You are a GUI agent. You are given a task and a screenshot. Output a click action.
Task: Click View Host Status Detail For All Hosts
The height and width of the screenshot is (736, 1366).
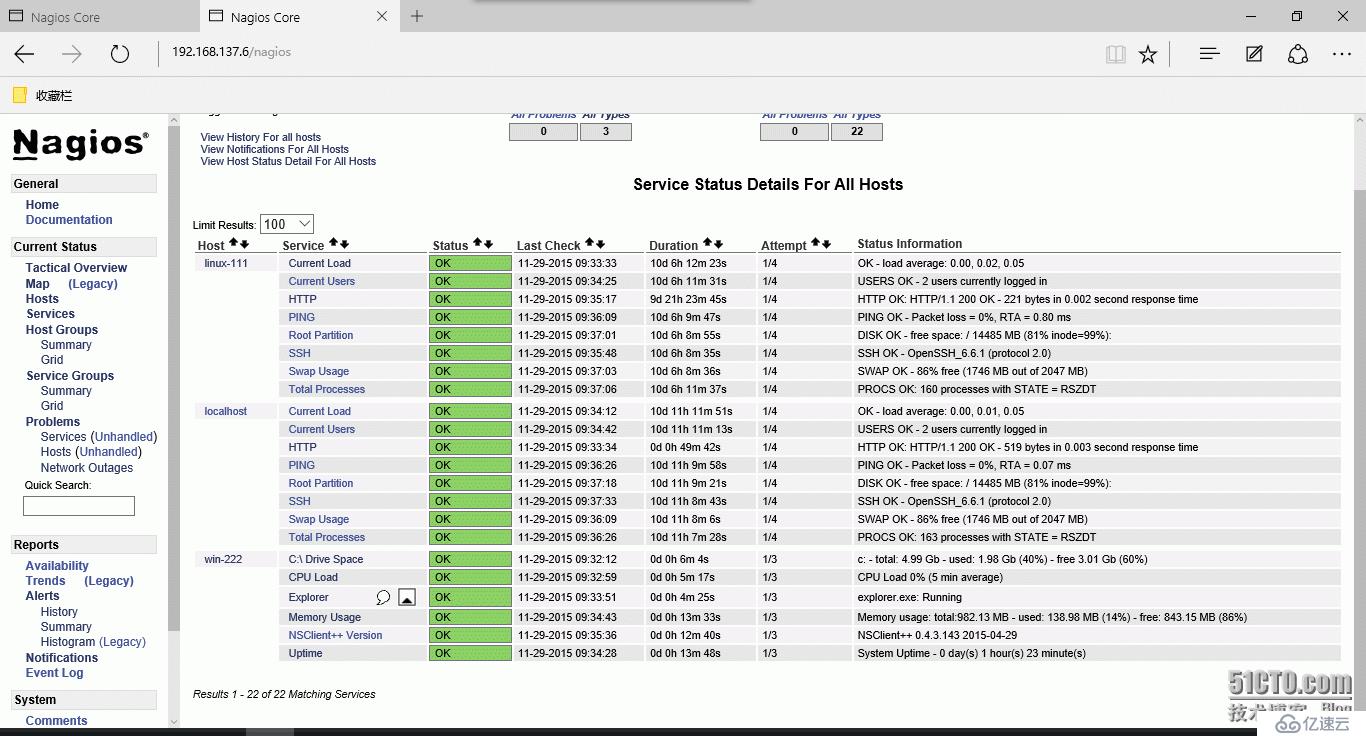(x=288, y=161)
